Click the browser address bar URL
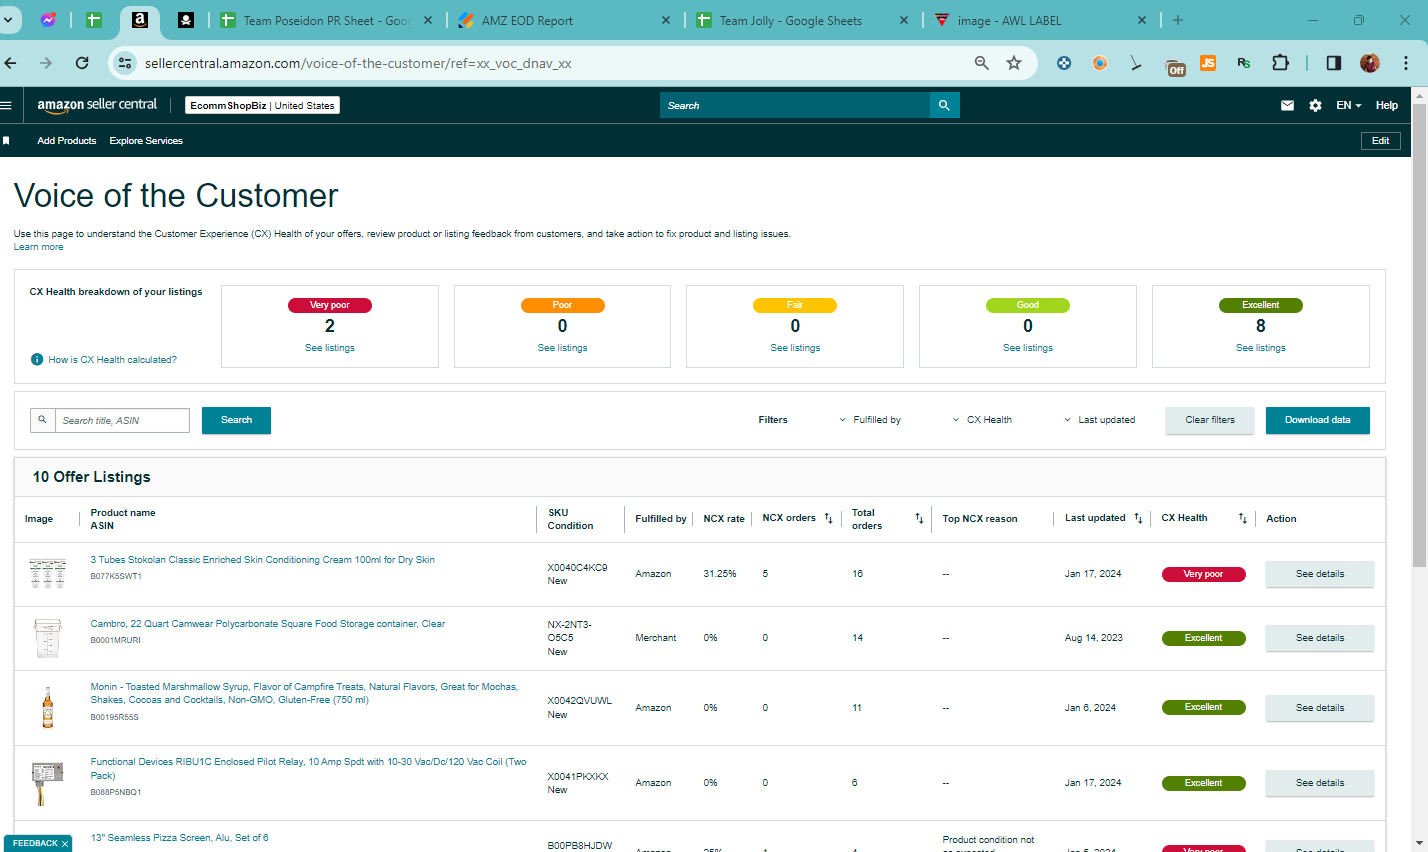This screenshot has height=852, width=1428. (358, 63)
